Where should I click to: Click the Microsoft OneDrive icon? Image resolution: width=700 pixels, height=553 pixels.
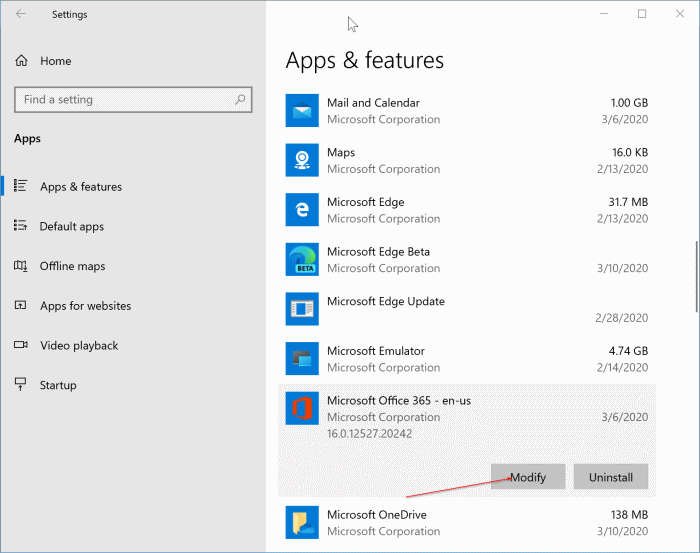click(x=302, y=522)
